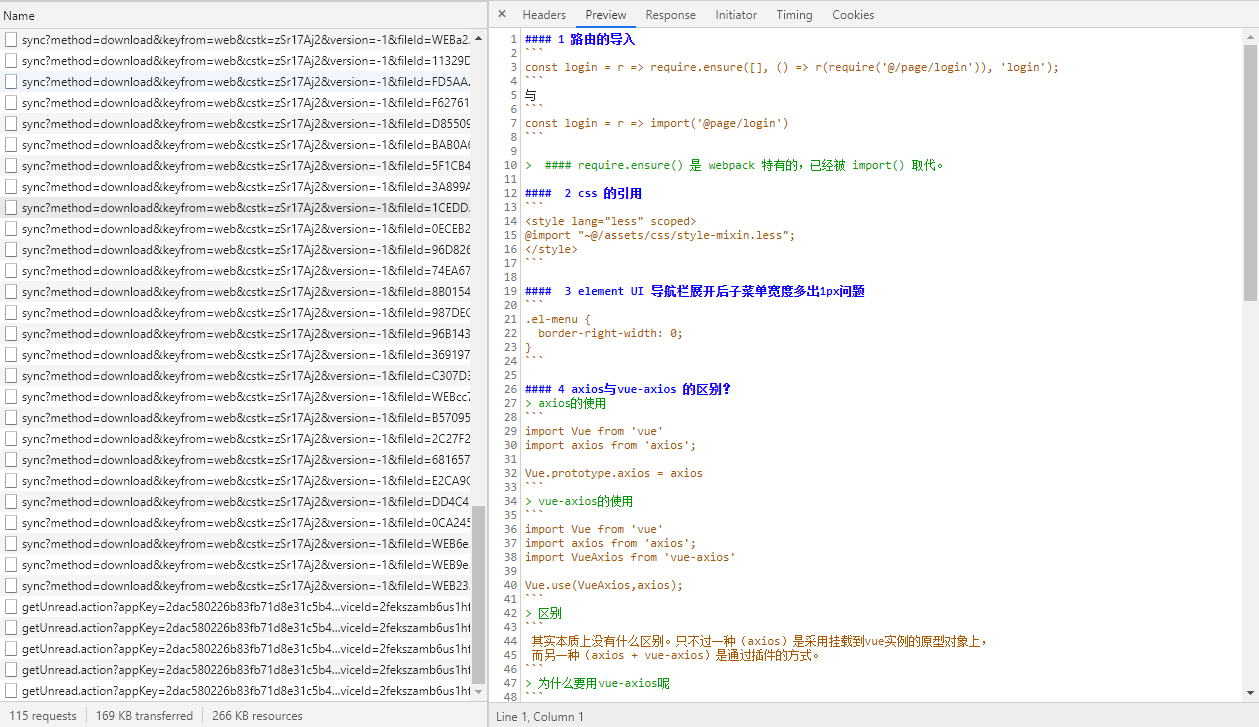
Task: Click line "const login = r => import('@page/login')"
Action: 657,124
